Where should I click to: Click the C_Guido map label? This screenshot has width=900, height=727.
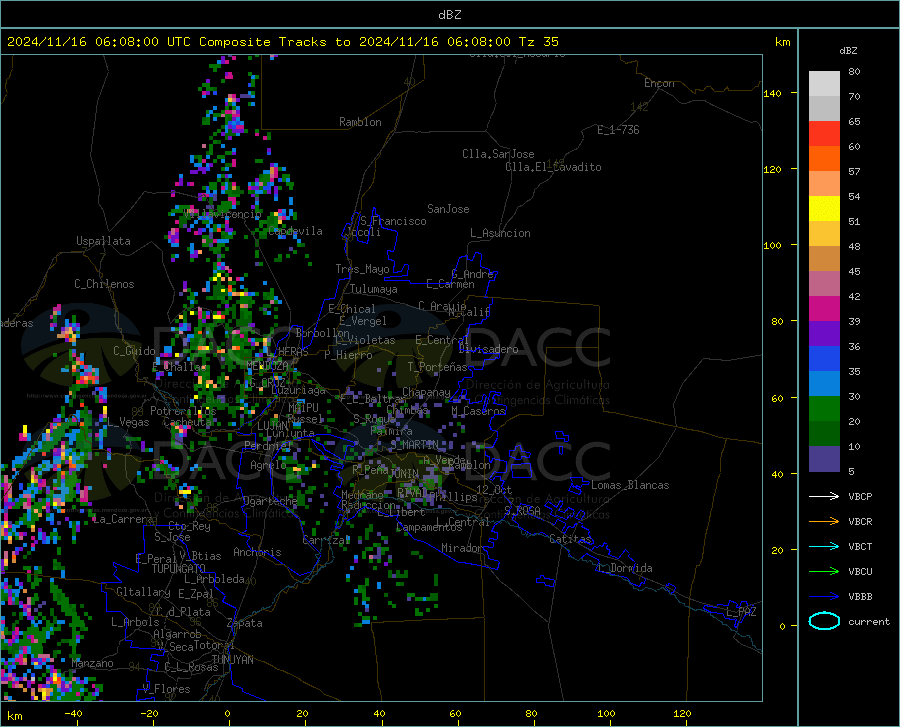click(134, 351)
